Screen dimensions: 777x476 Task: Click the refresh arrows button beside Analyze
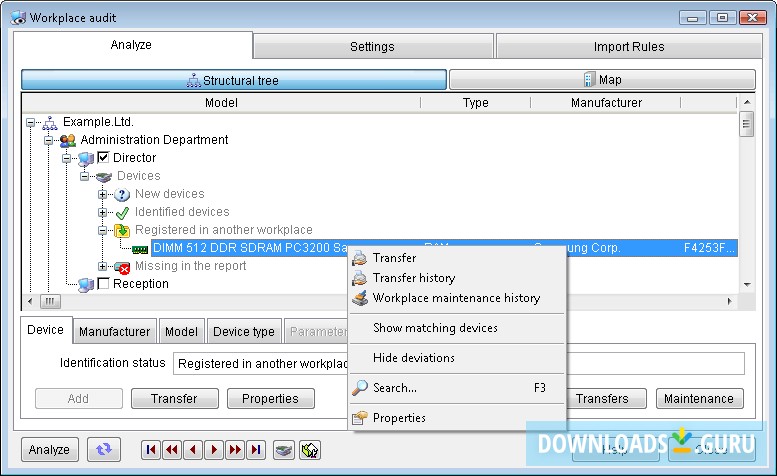tap(104, 449)
